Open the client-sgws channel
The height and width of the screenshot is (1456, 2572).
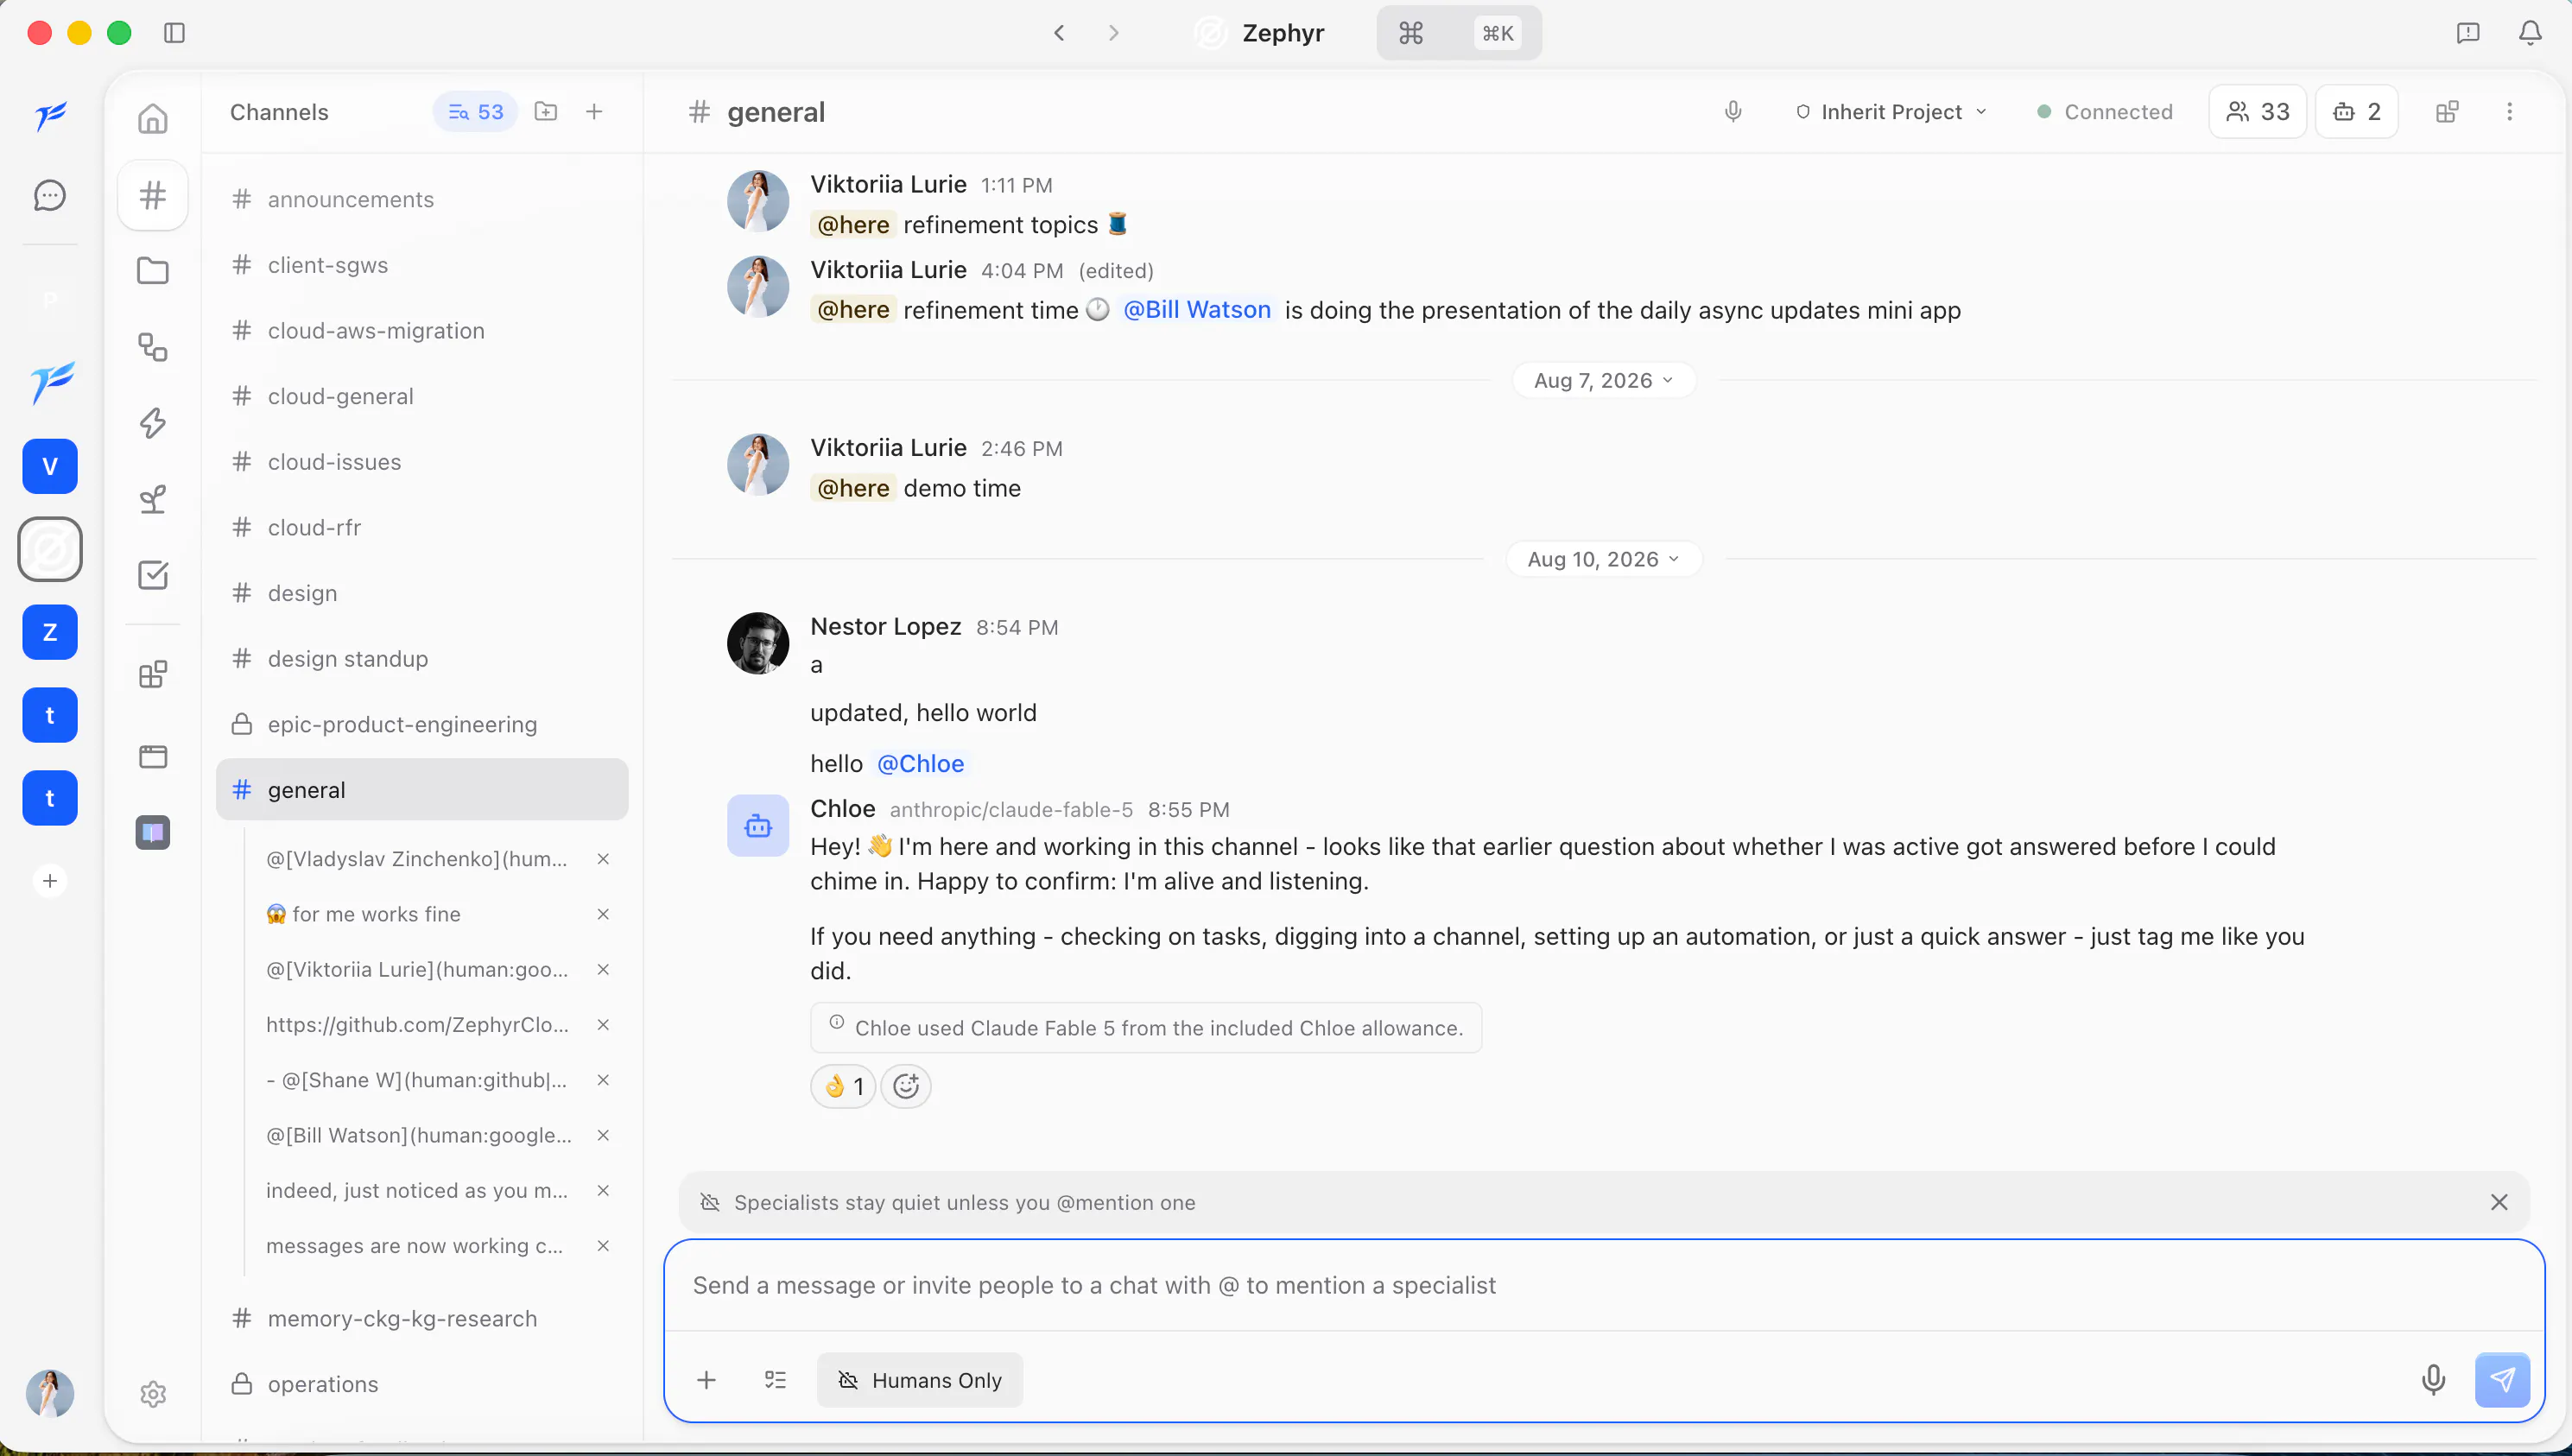(422, 265)
